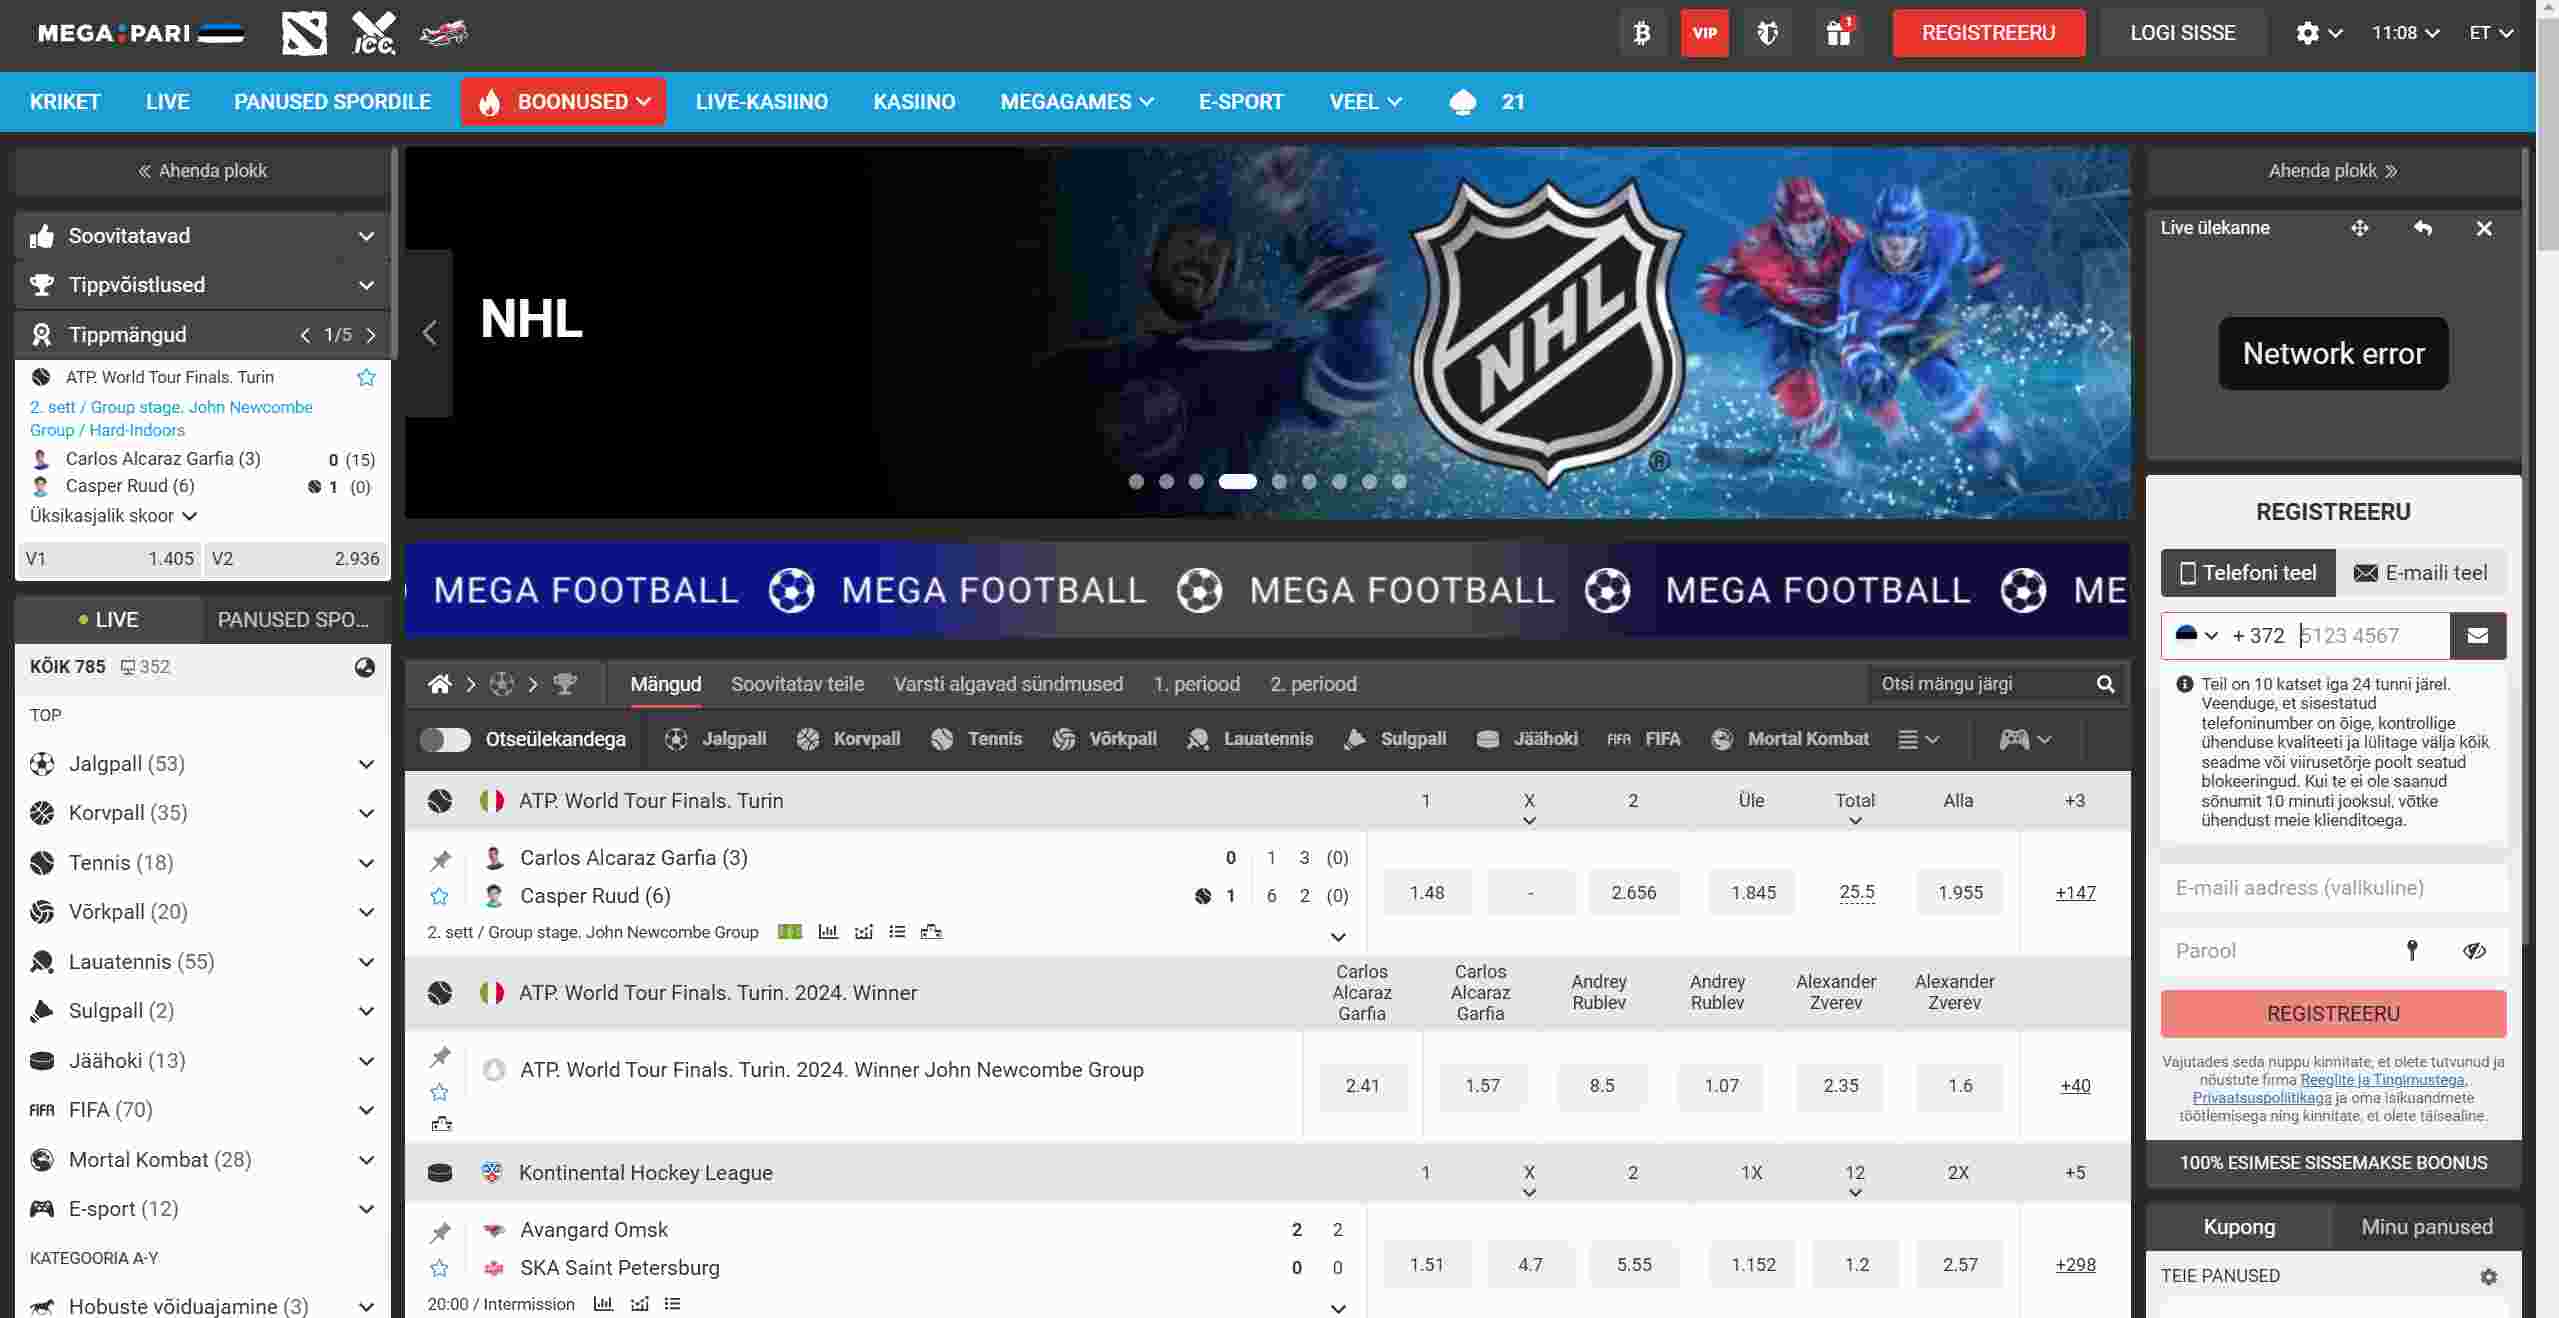2559x1318 pixels.
Task: Select odds 1.48 for Alcaraz win
Action: (1426, 893)
